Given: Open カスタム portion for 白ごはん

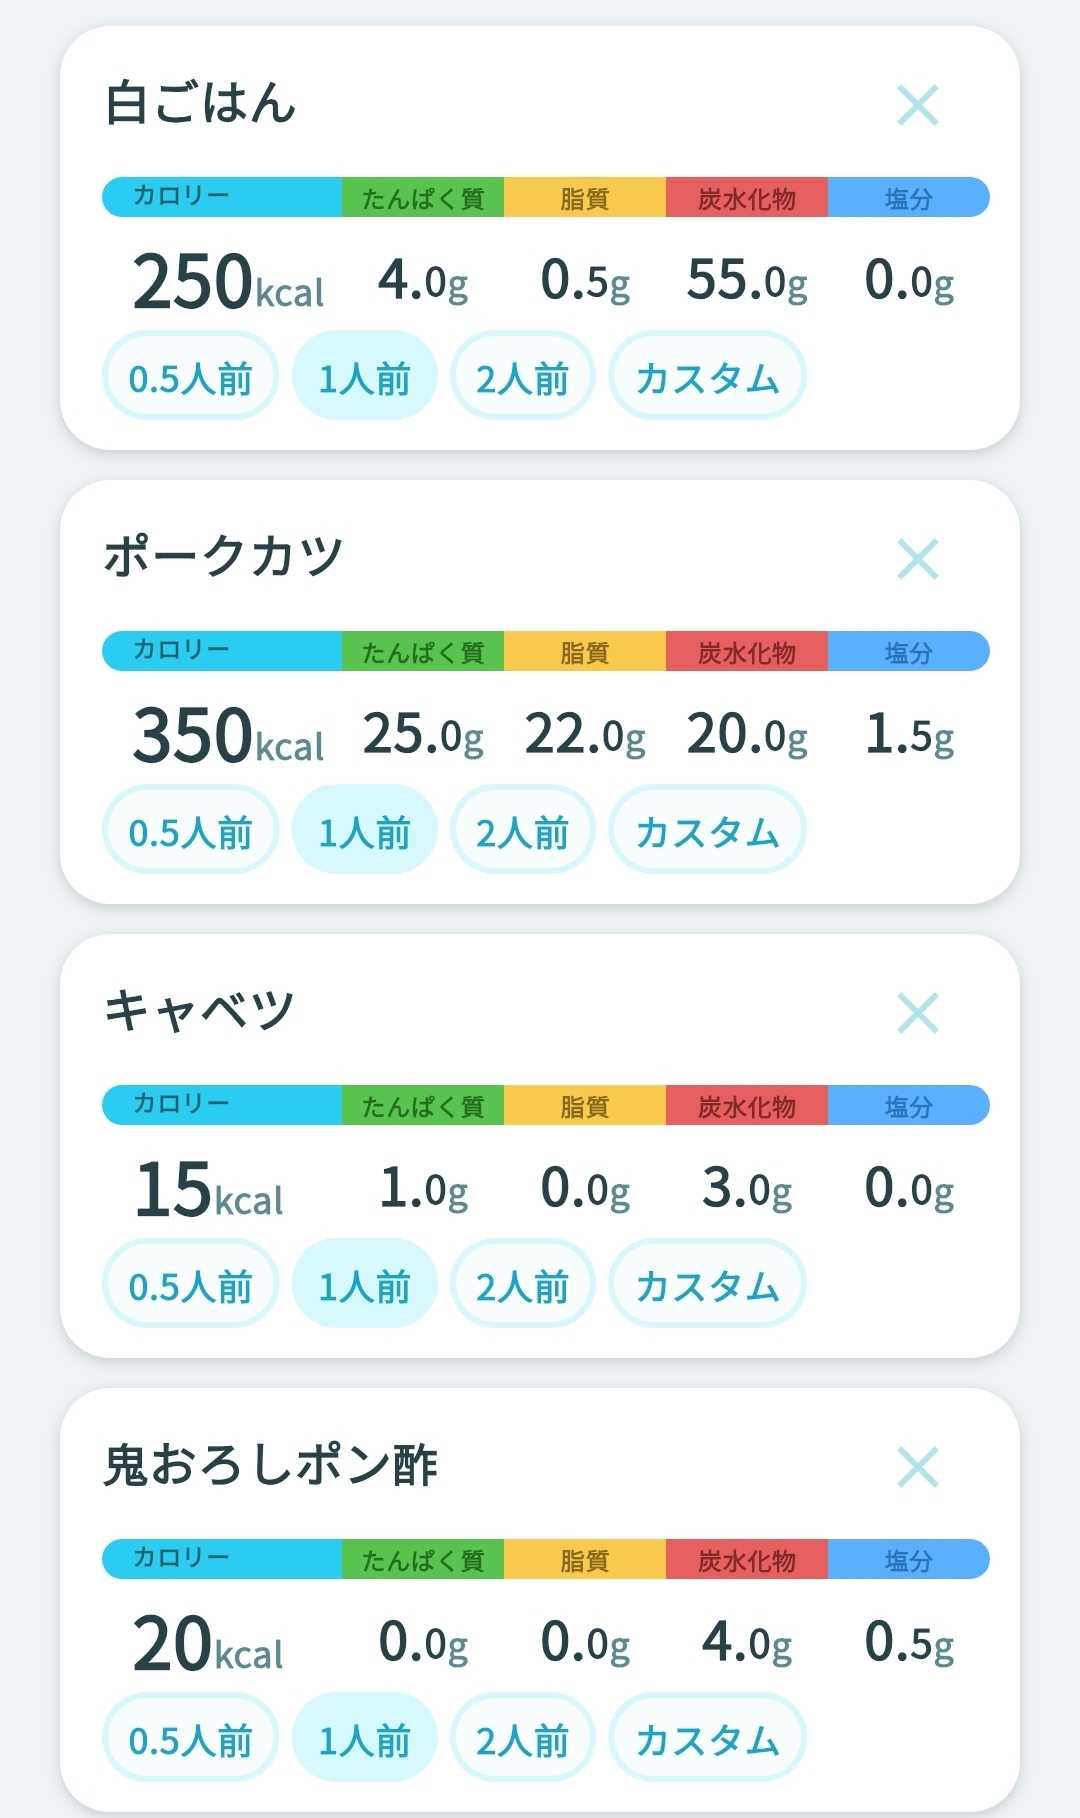Looking at the screenshot, I should click(x=707, y=377).
